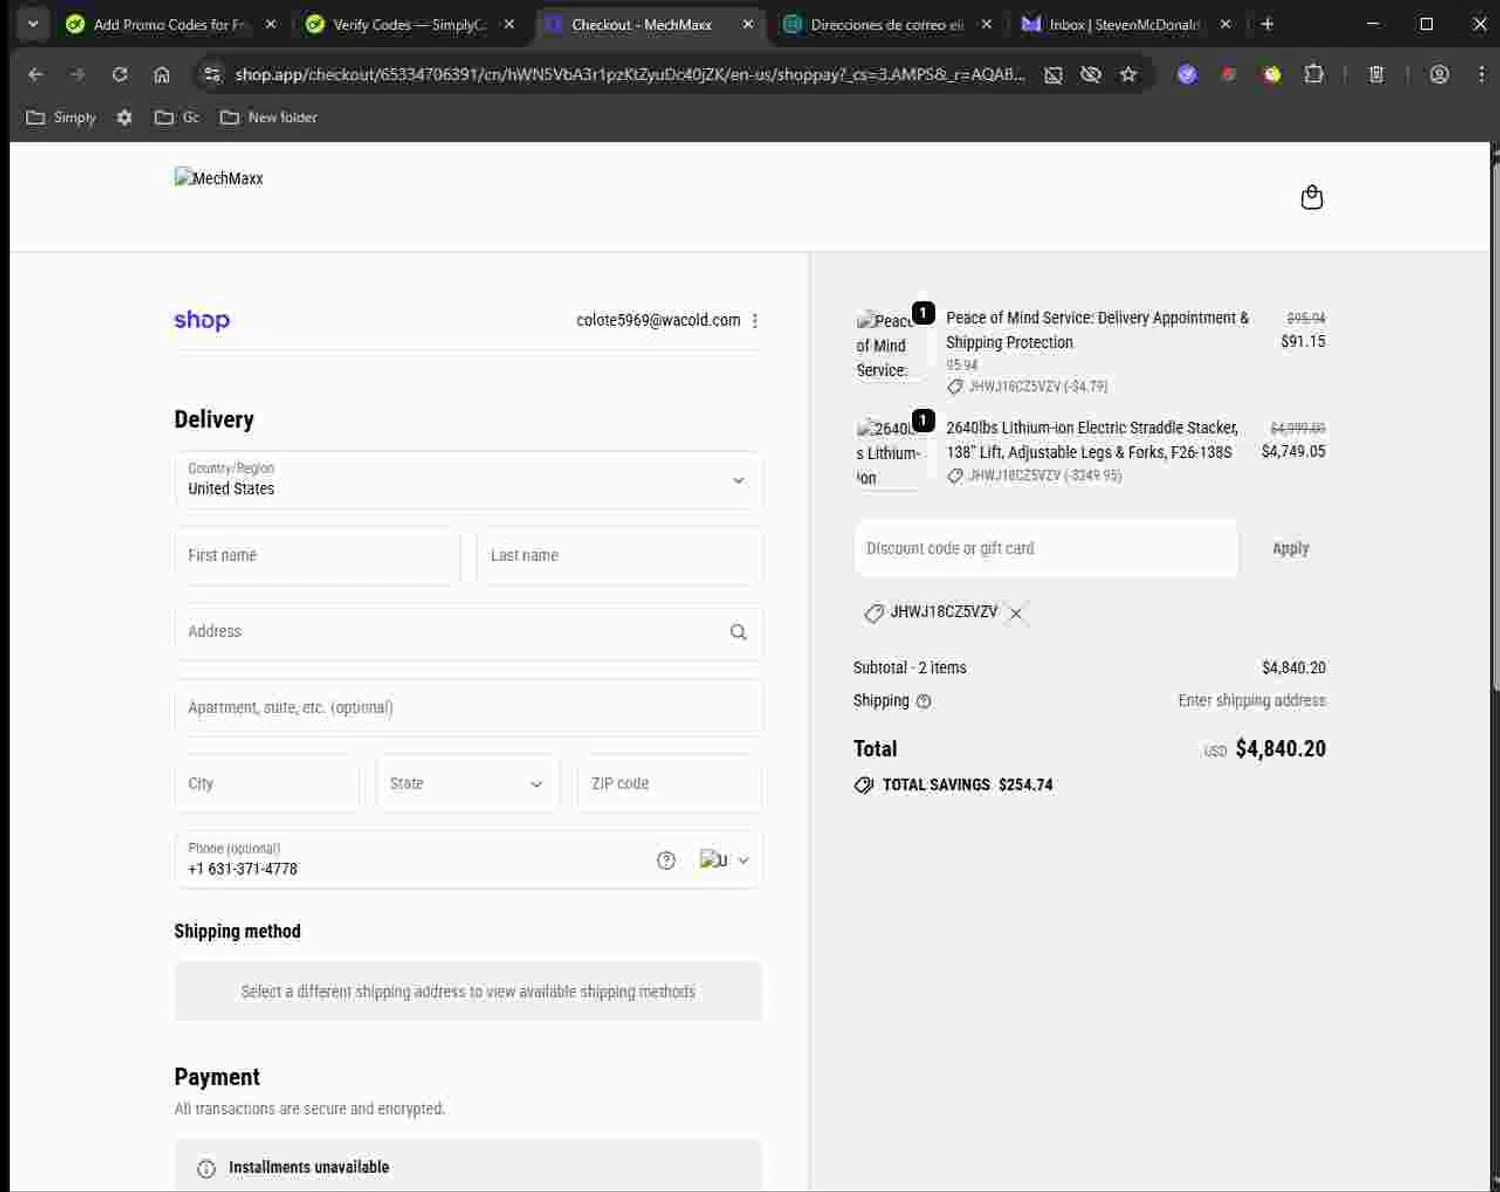This screenshot has height=1192, width=1500.
Task: Focus the First name field
Action: (x=317, y=556)
